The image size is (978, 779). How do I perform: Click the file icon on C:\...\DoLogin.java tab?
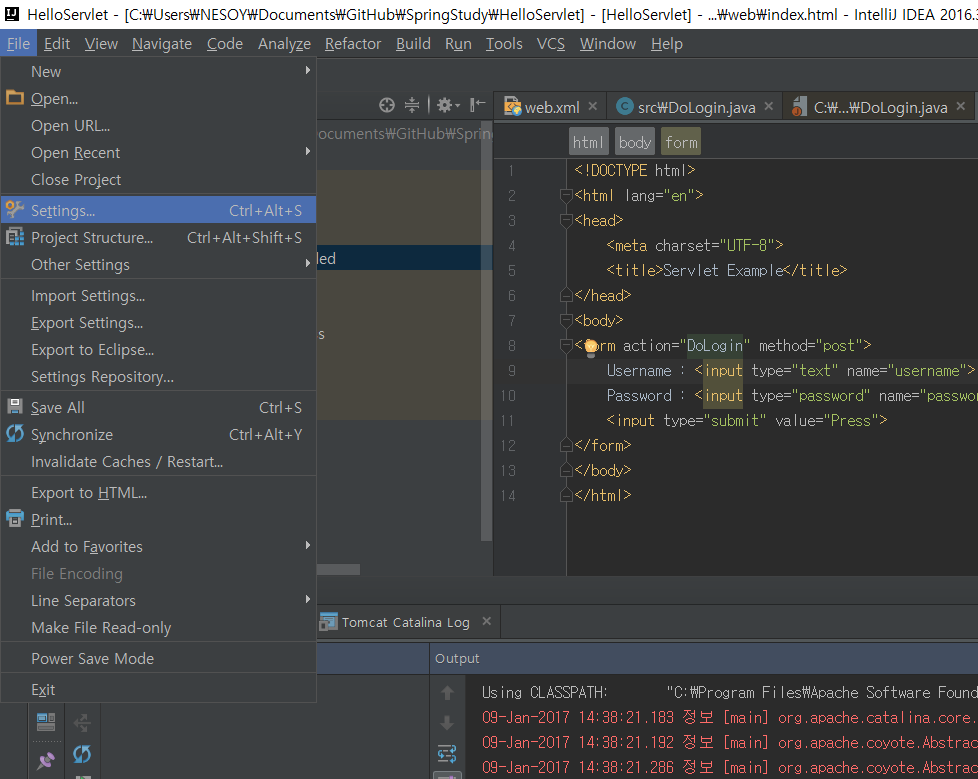[x=799, y=107]
